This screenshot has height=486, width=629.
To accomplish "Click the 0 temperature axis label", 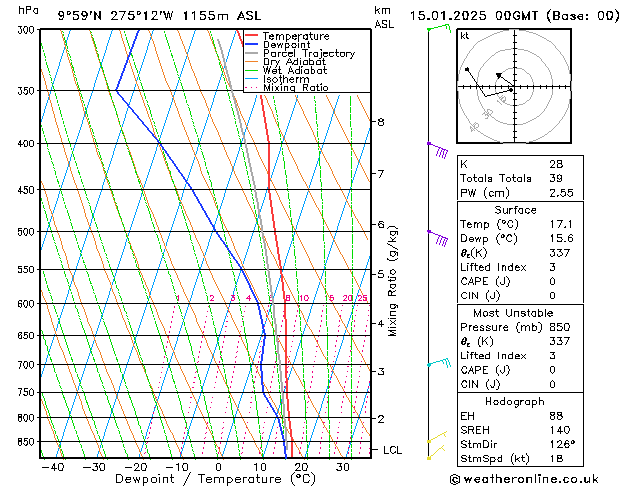I will pos(218,467).
